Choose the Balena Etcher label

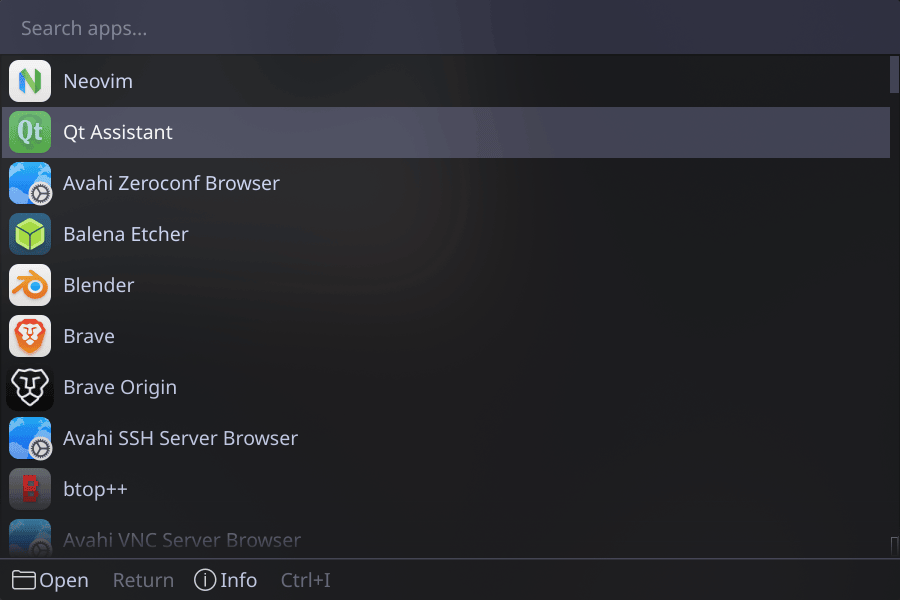click(x=126, y=234)
